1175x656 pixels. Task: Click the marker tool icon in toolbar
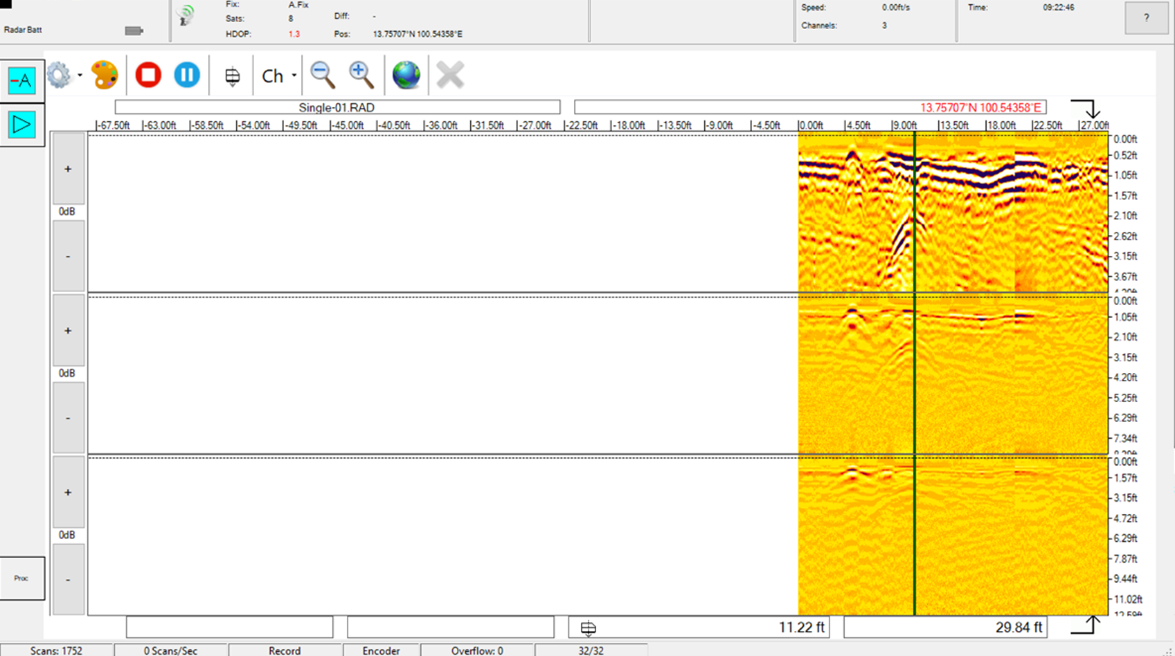[x=232, y=76]
